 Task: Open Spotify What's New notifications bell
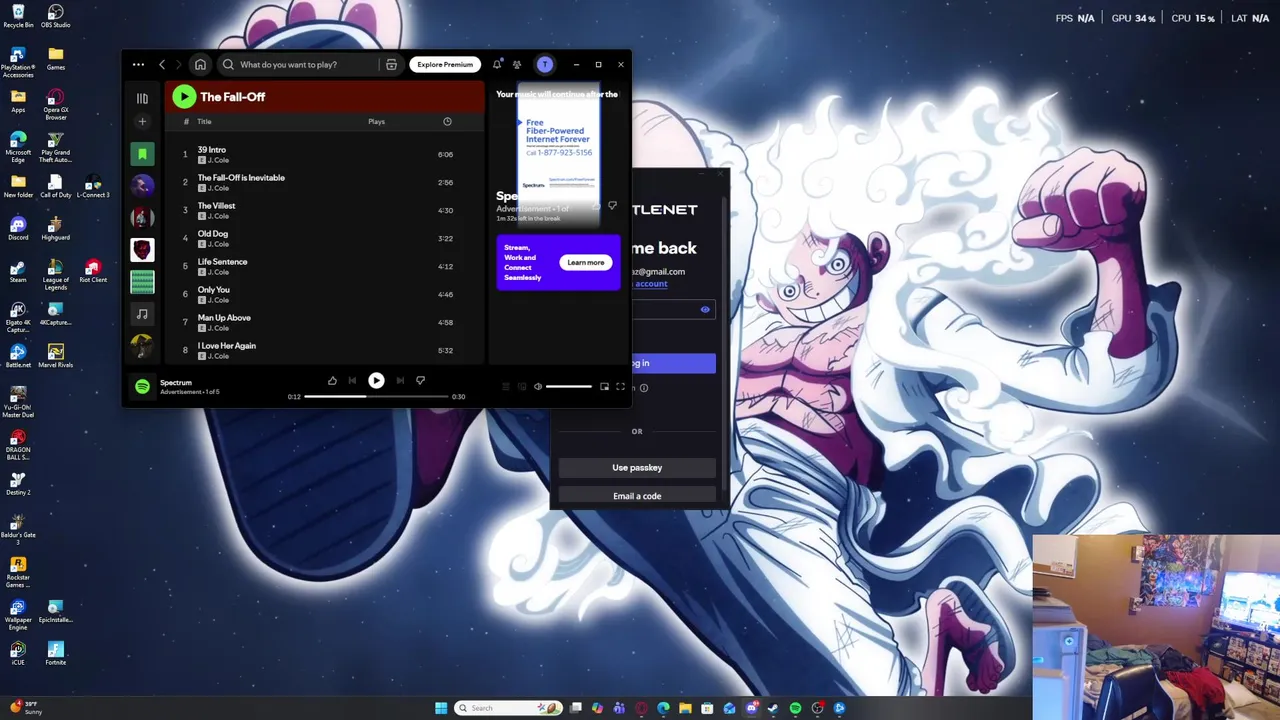point(497,64)
